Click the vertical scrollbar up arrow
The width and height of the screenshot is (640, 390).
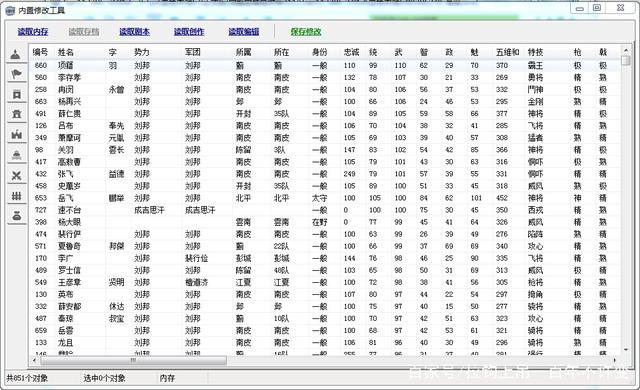626,50
